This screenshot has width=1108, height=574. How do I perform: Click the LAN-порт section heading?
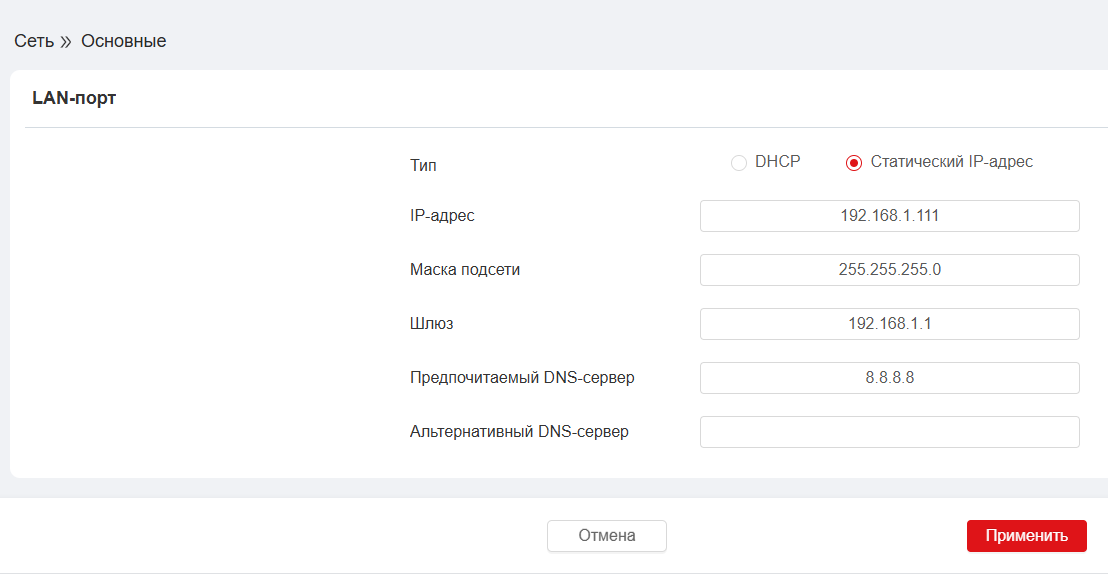[74, 98]
